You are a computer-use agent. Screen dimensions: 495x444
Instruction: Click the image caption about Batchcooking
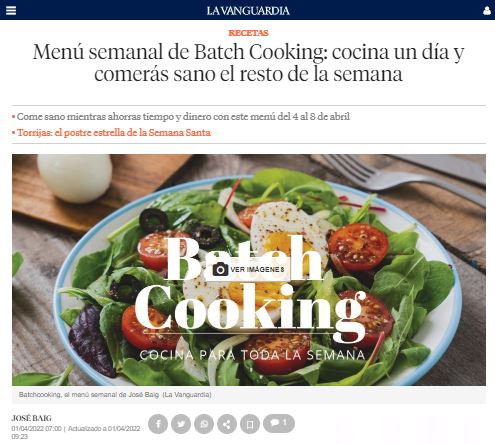click(115, 395)
